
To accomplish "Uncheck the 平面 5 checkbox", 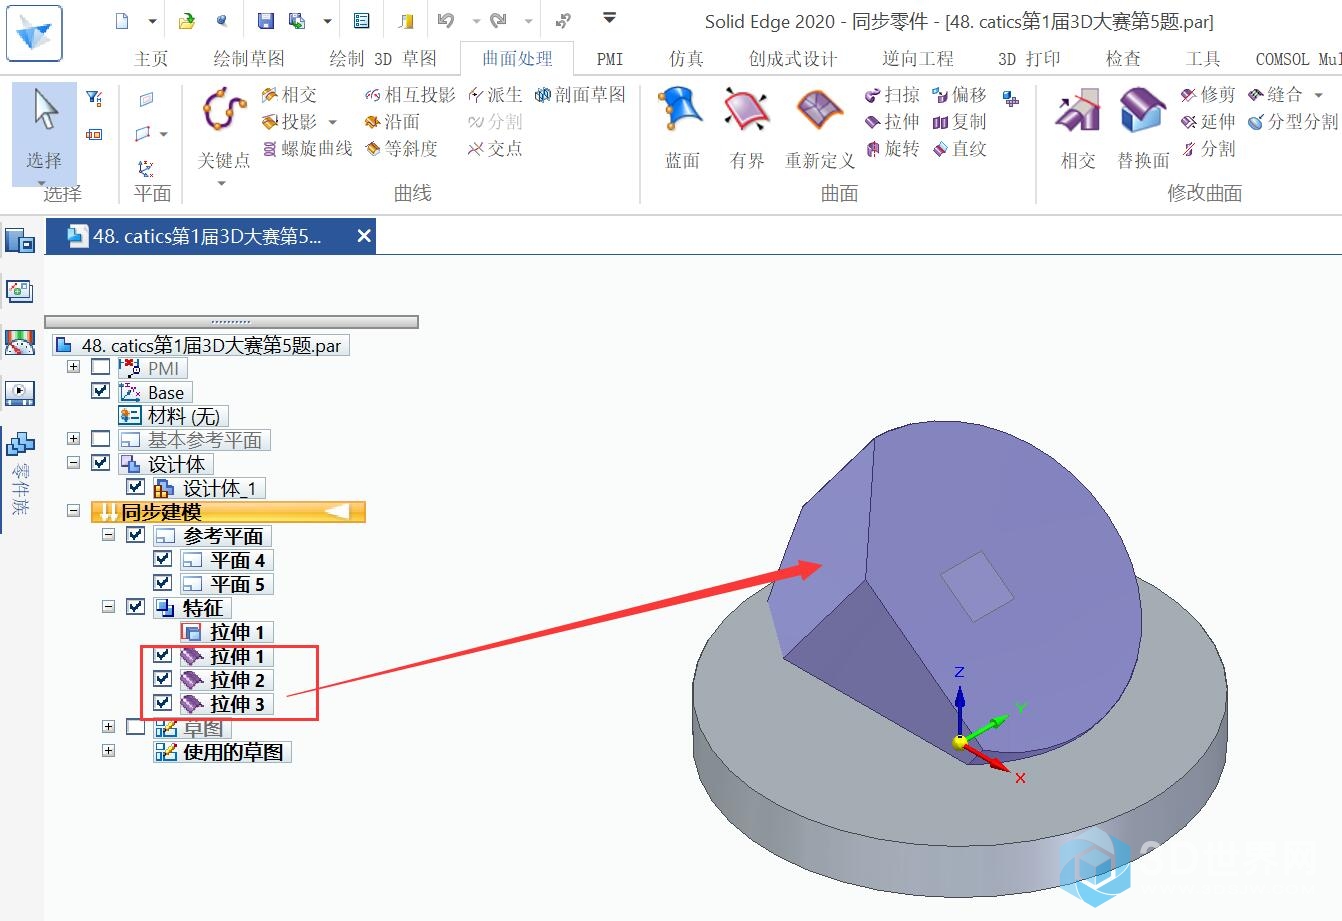I will click(162, 583).
